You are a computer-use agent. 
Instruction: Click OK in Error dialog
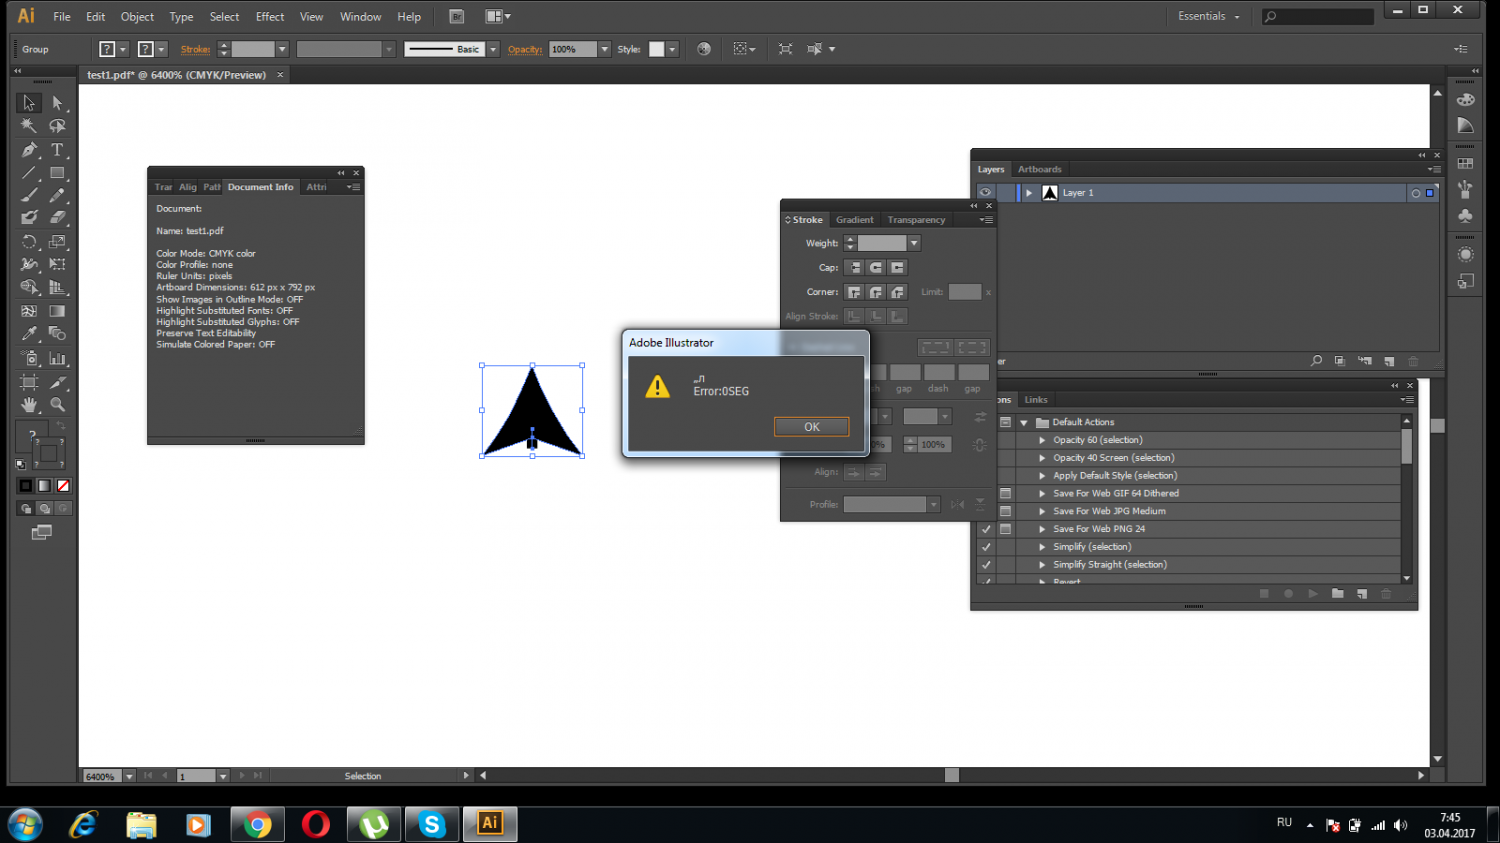pyautogui.click(x=812, y=427)
